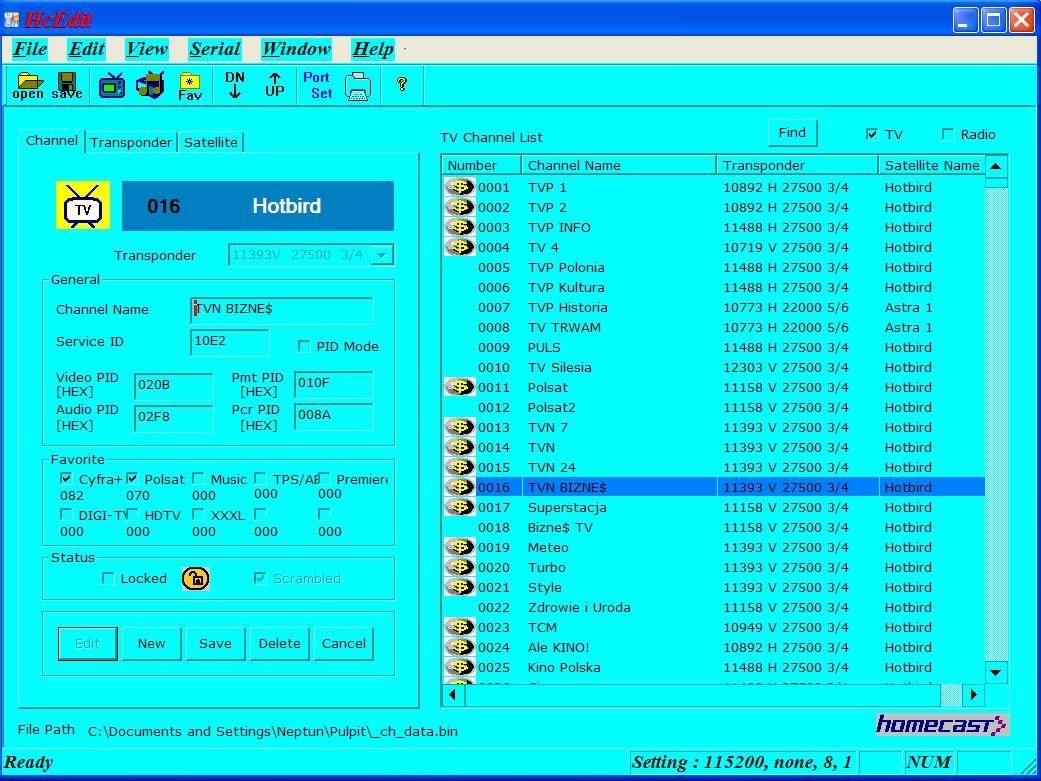Select the TV TRWAM channel row
Screen dimensions: 1041x781
[x=714, y=327]
